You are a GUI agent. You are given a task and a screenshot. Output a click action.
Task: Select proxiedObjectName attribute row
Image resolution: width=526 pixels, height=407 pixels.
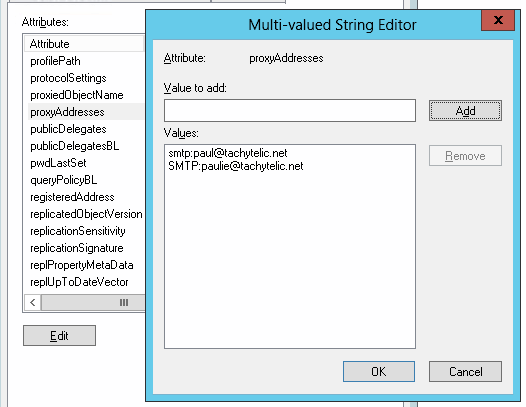pyautogui.click(x=85, y=95)
